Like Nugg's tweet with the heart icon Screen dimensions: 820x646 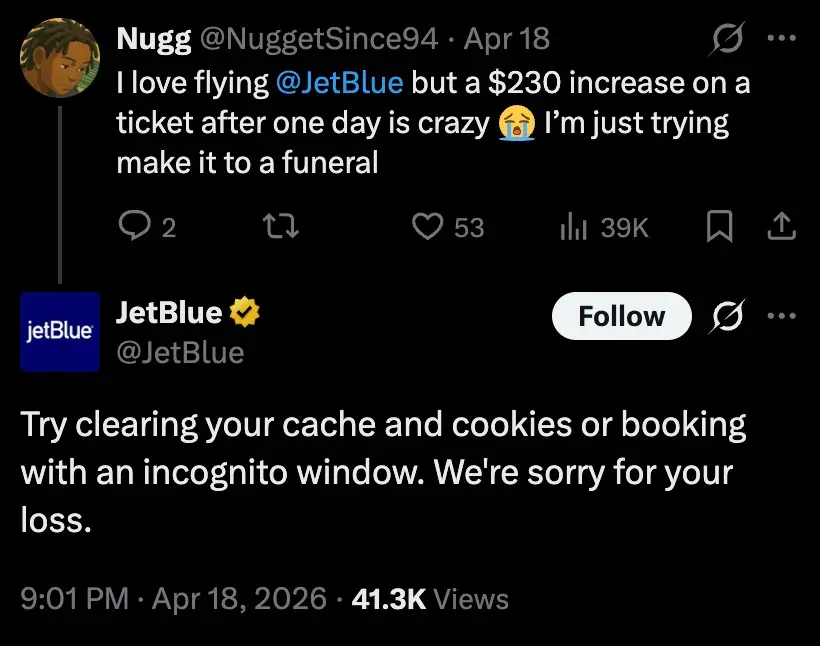430,227
